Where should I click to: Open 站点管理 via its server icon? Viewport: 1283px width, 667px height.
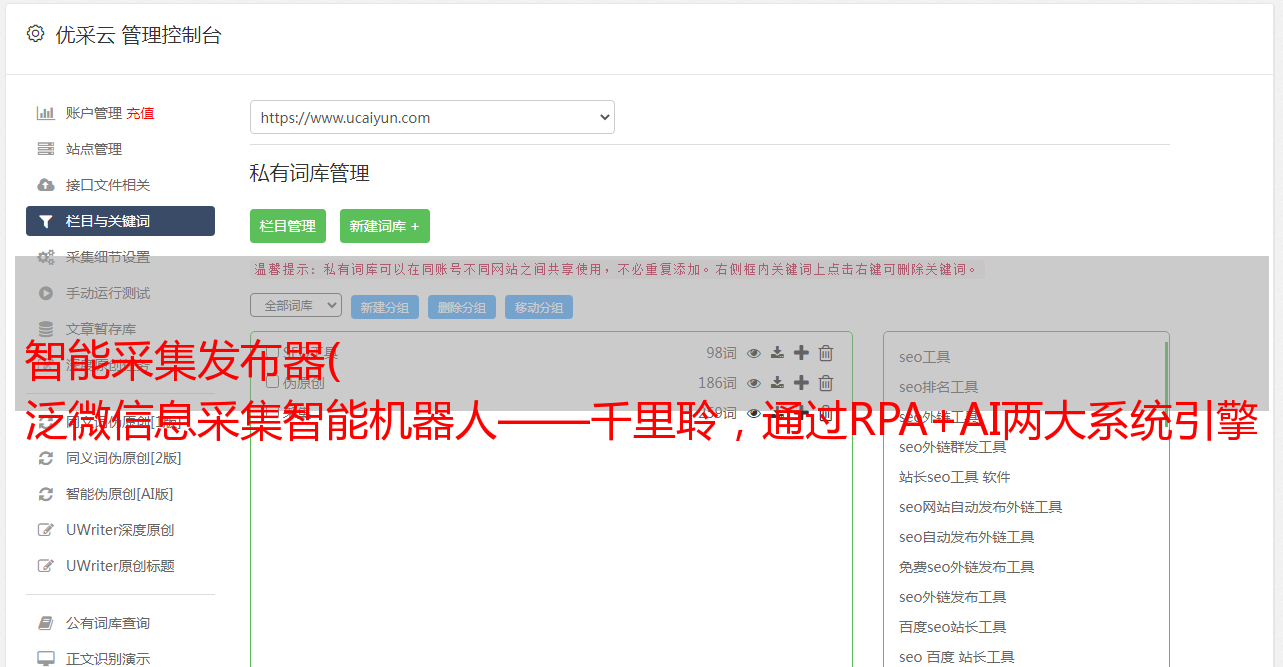[46, 149]
